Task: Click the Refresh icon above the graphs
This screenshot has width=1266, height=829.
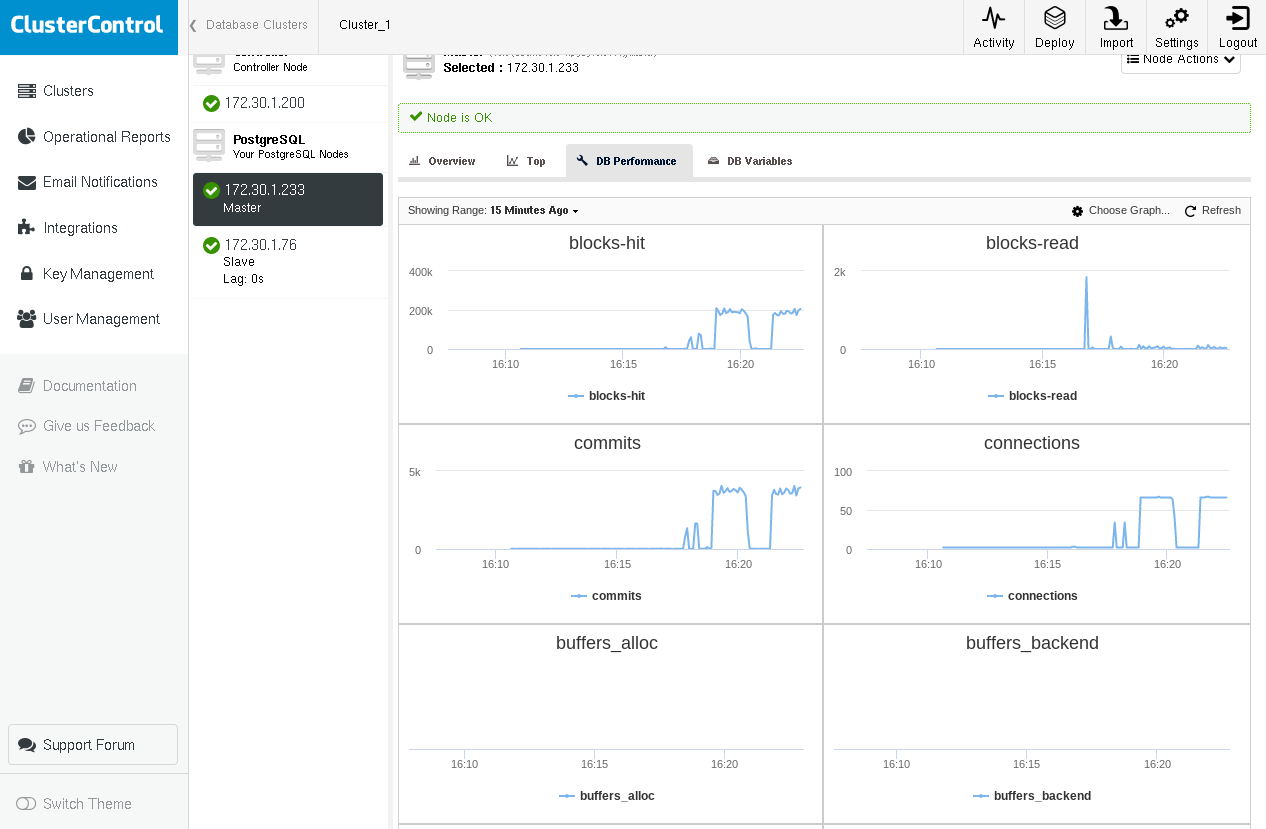Action: (x=1212, y=211)
